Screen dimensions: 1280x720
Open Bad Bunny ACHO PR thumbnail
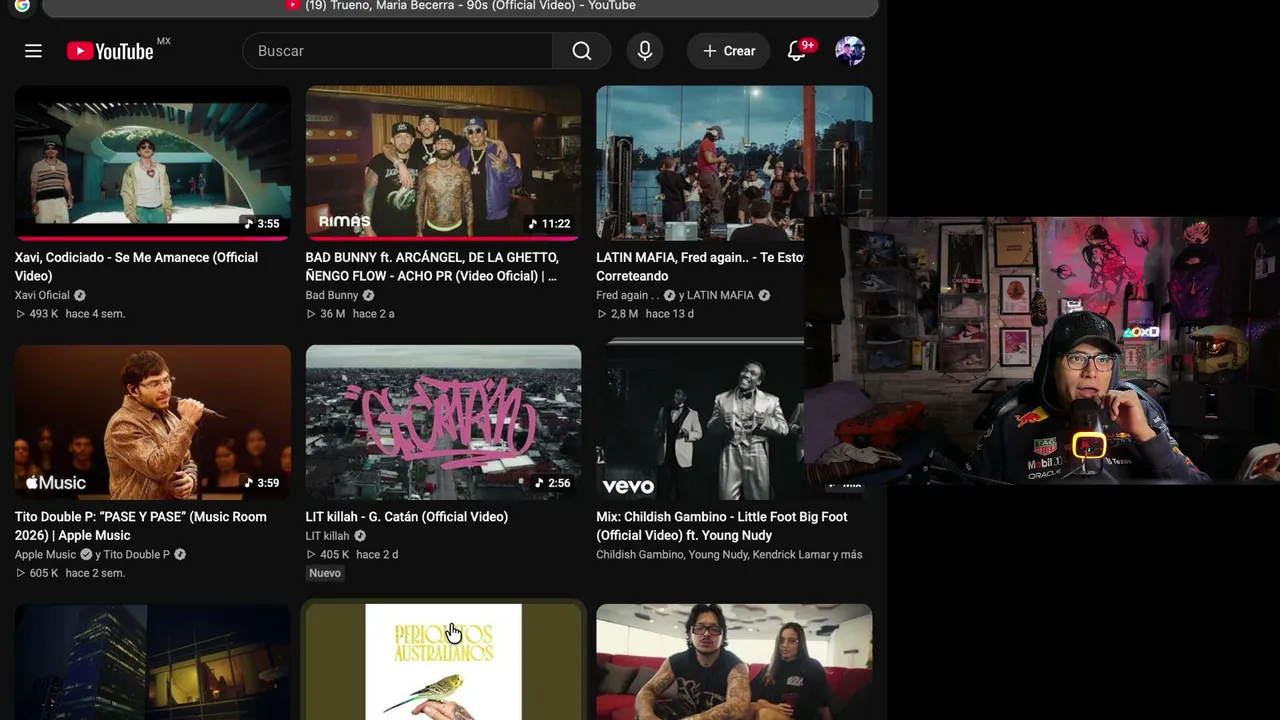point(443,163)
